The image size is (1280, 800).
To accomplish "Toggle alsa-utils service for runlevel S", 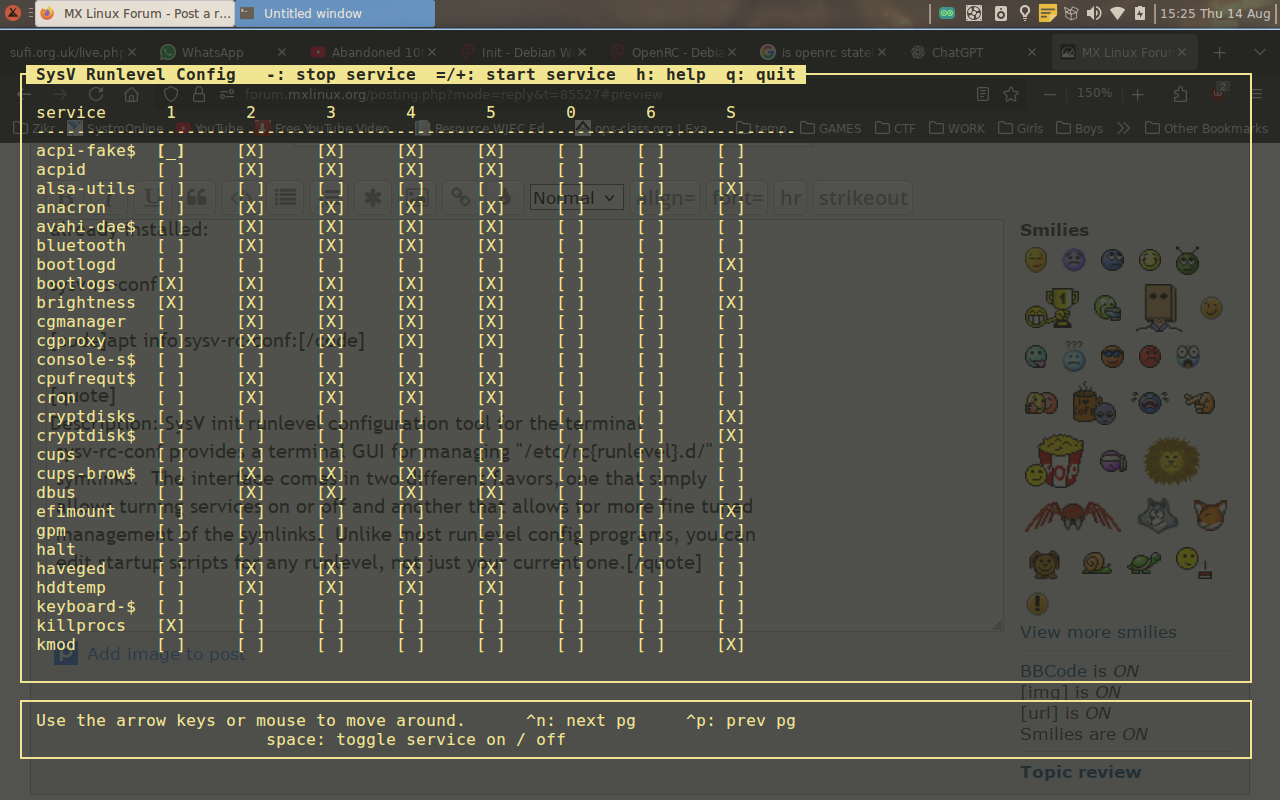I will pyautogui.click(x=731, y=188).
